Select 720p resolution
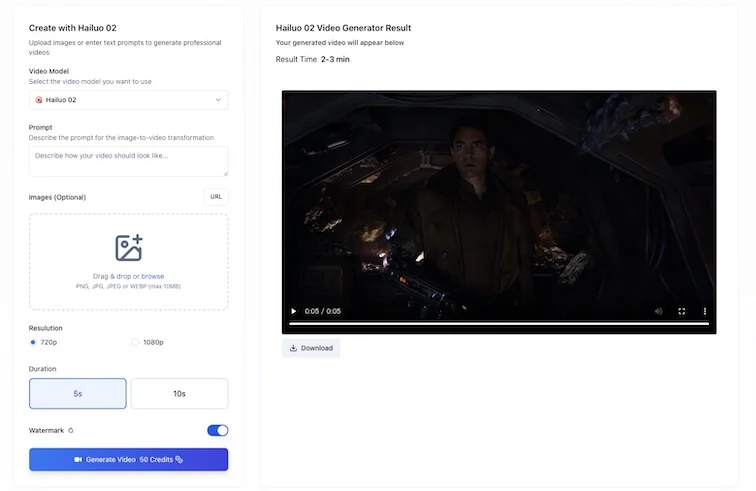756x491 pixels. pos(34,342)
